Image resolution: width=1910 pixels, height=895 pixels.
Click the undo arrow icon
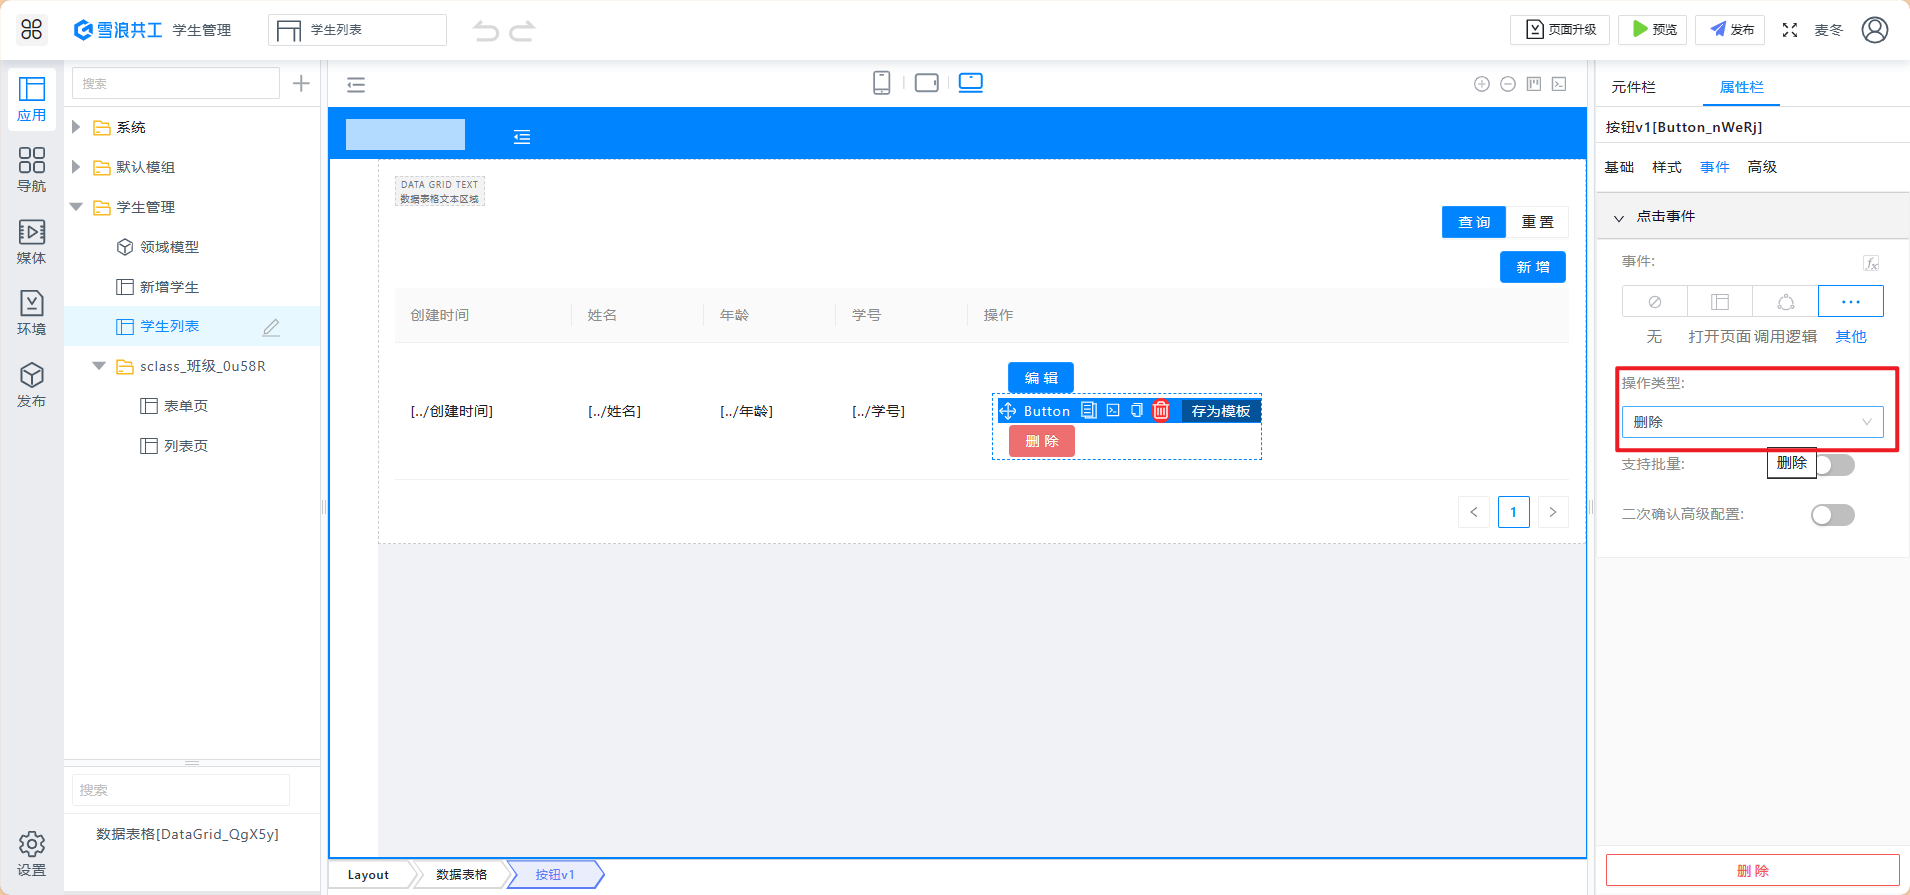point(486,31)
